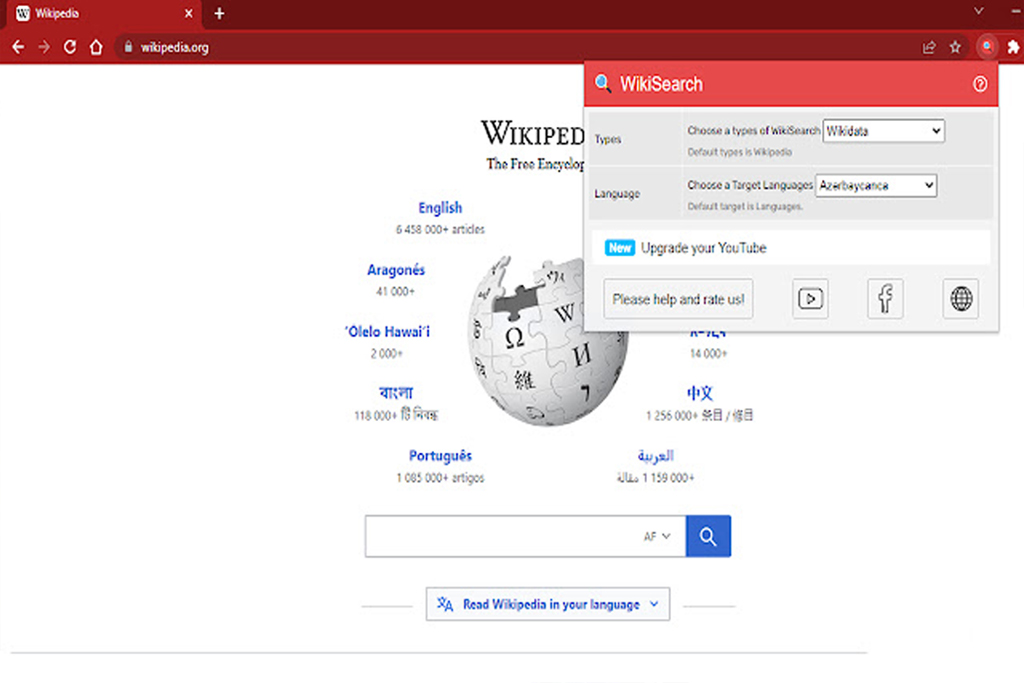Click the WikiSearch extension toolbar icon

pyautogui.click(x=987, y=46)
